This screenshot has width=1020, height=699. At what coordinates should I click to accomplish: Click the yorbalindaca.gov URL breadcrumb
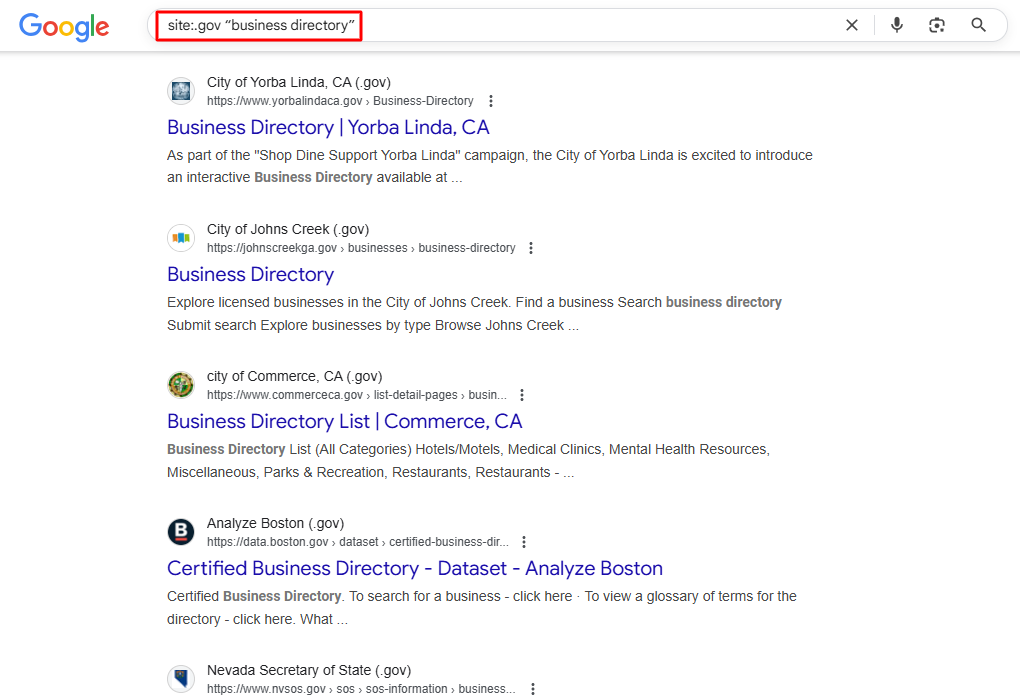point(340,101)
